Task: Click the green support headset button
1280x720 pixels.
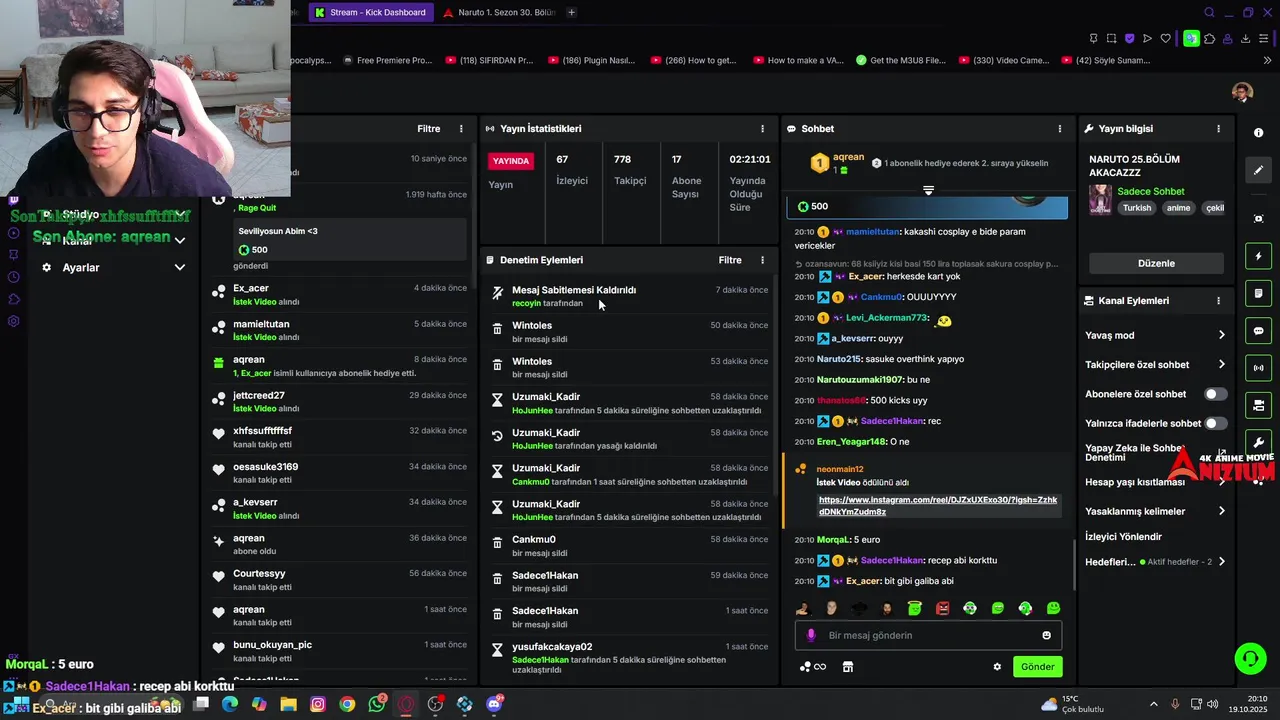Action: (x=1250, y=658)
